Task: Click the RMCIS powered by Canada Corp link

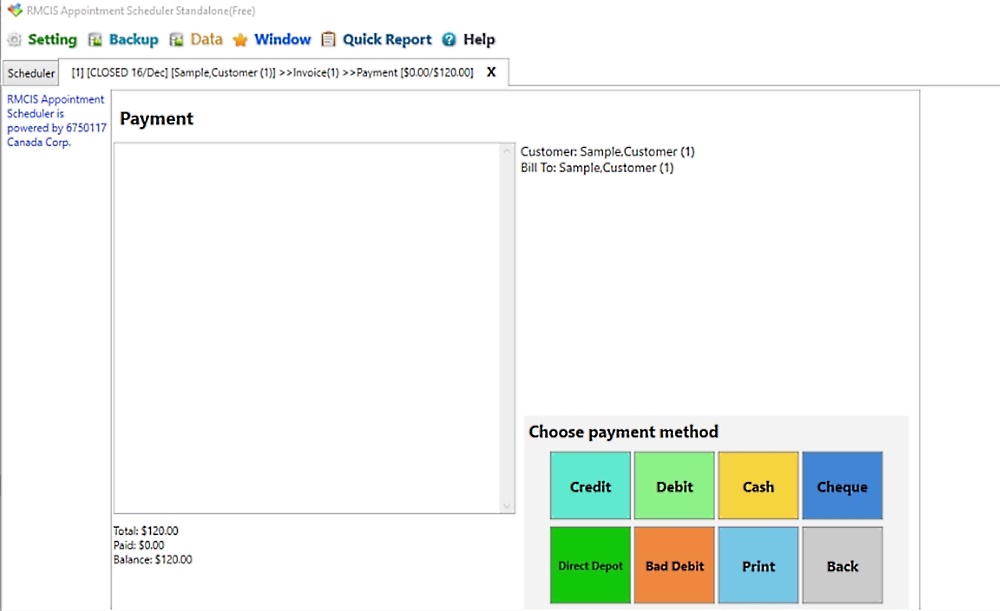Action: [56, 121]
